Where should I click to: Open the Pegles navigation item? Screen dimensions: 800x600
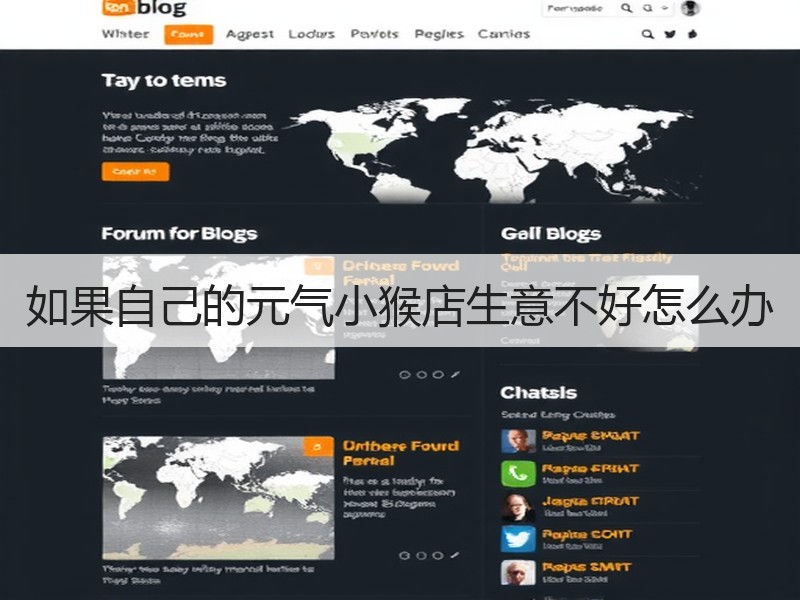point(439,34)
